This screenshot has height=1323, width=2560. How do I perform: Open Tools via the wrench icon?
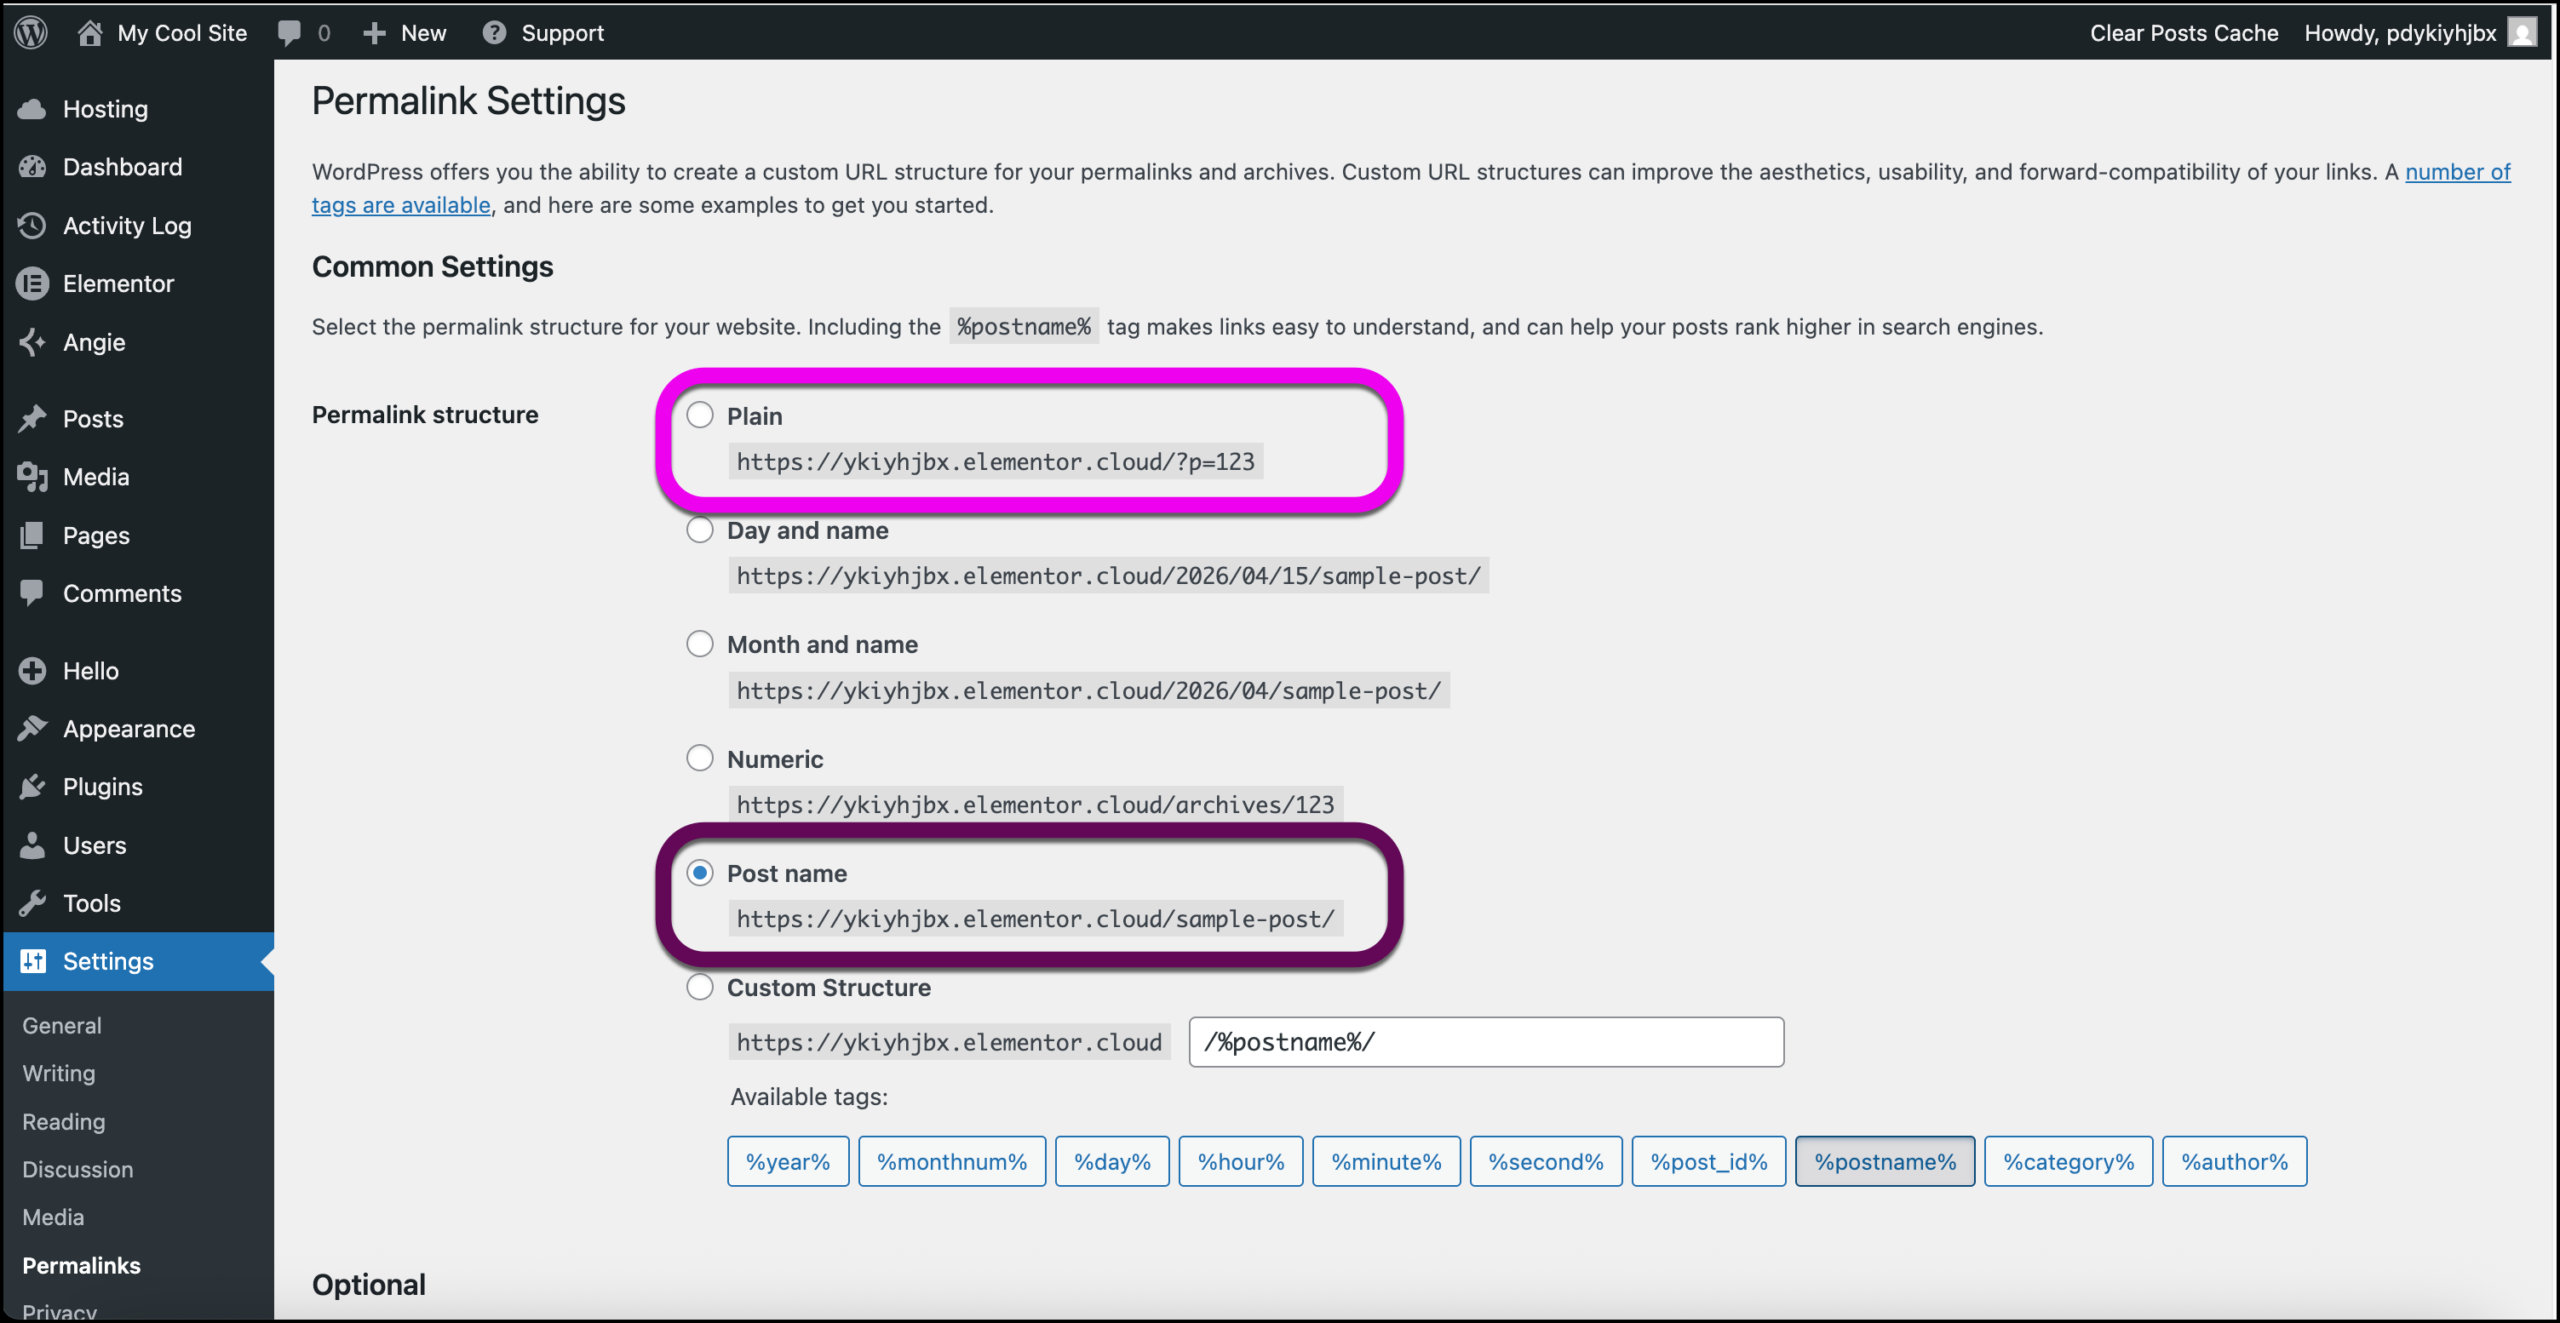pyautogui.click(x=33, y=903)
